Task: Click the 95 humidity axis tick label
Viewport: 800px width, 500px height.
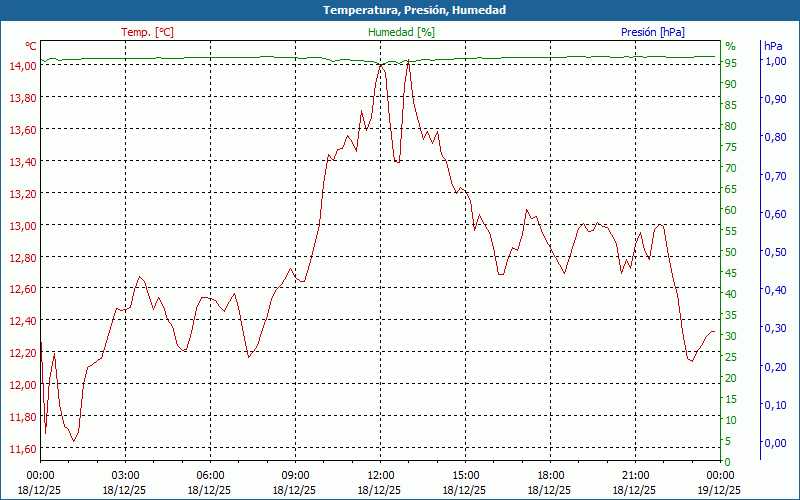Action: click(x=731, y=63)
